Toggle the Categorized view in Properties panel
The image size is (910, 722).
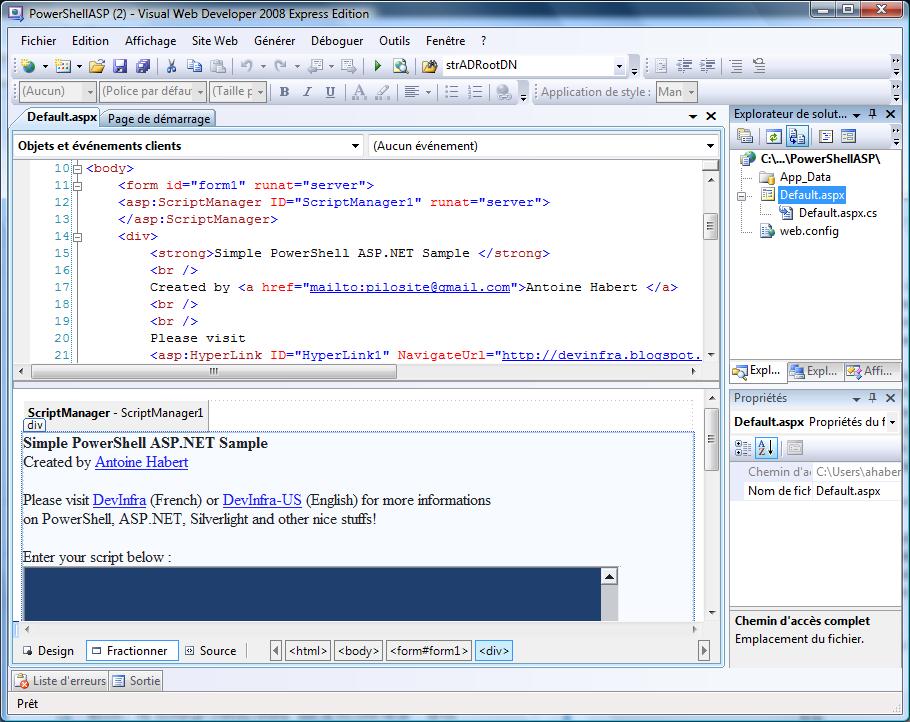point(743,448)
